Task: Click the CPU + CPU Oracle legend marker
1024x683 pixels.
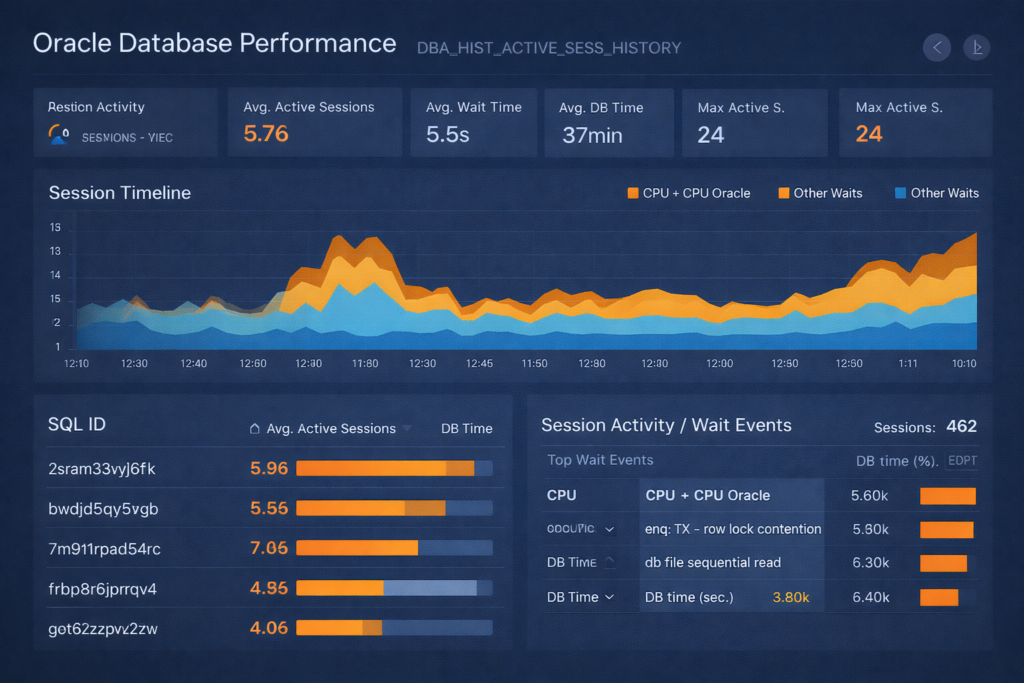Action: click(633, 193)
